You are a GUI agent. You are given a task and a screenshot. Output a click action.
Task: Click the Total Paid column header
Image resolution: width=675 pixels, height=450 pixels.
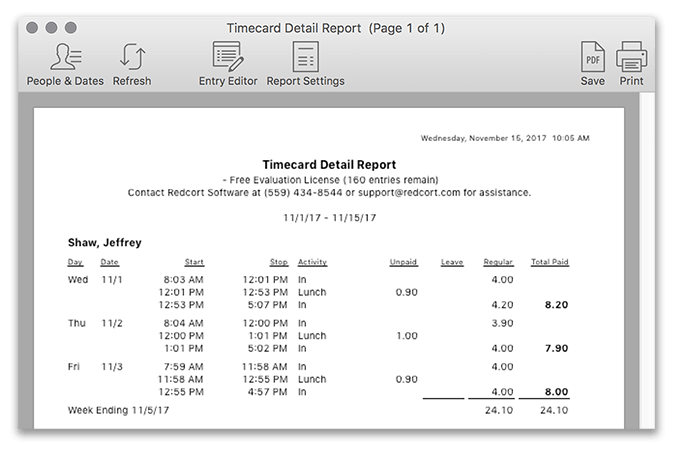(x=549, y=263)
